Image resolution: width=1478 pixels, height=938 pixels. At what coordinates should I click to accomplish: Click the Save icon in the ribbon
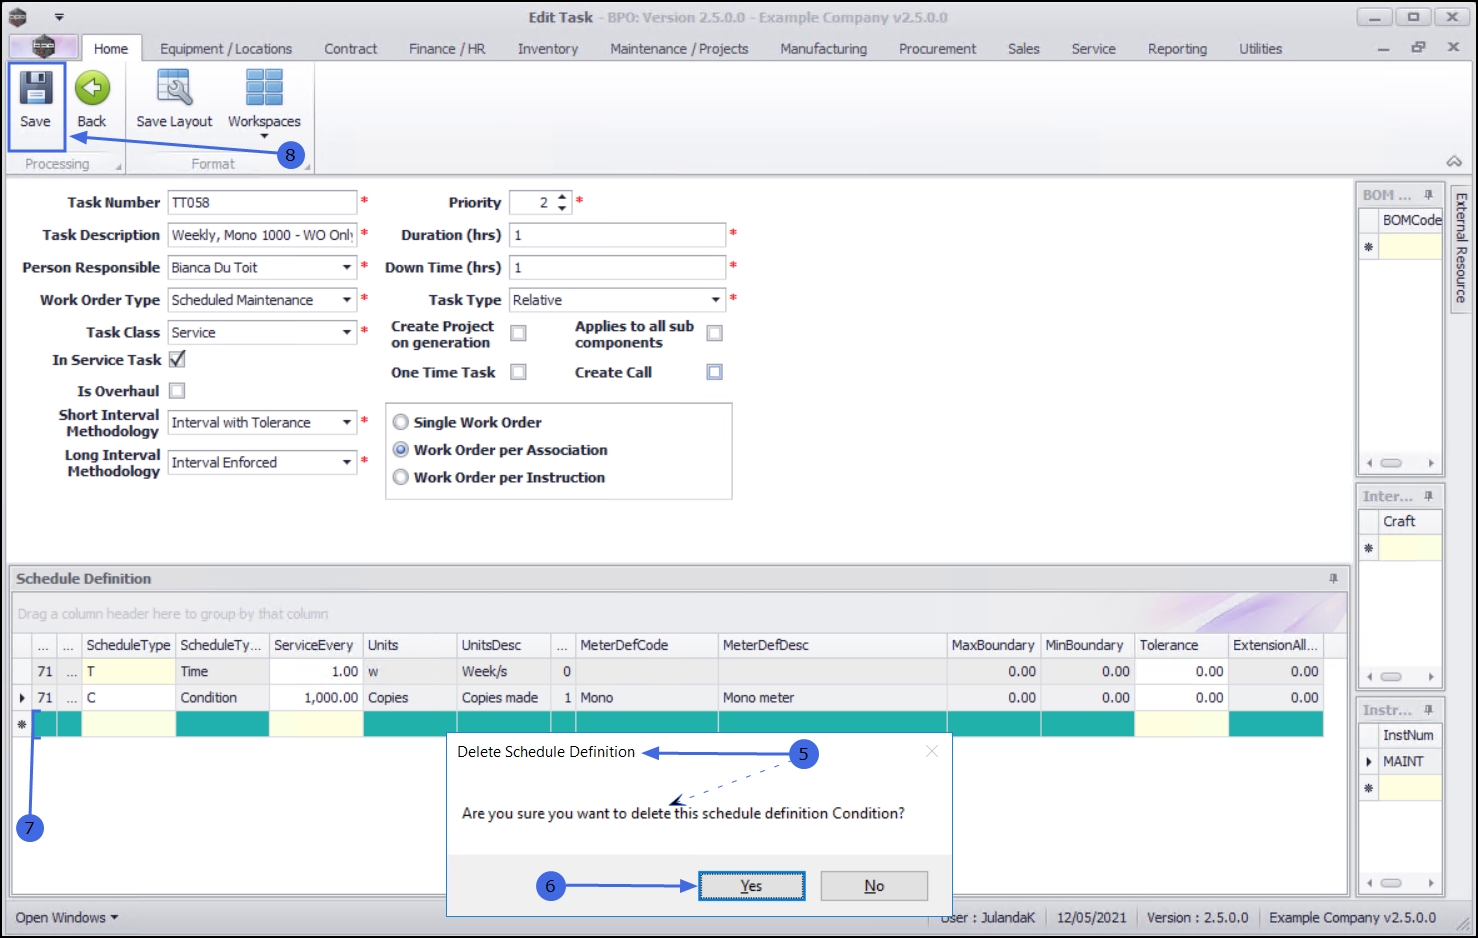(x=36, y=88)
